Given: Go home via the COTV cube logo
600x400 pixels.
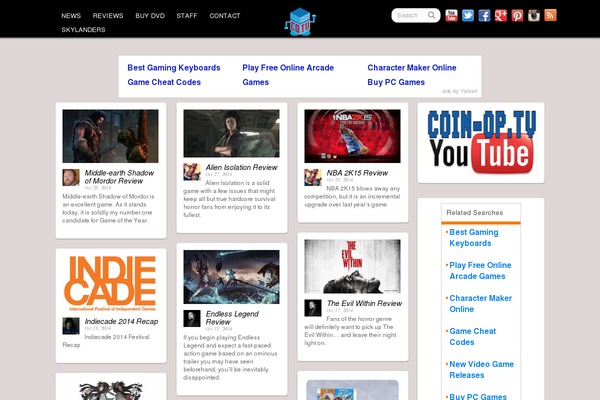Looking at the screenshot, I should point(300,22).
